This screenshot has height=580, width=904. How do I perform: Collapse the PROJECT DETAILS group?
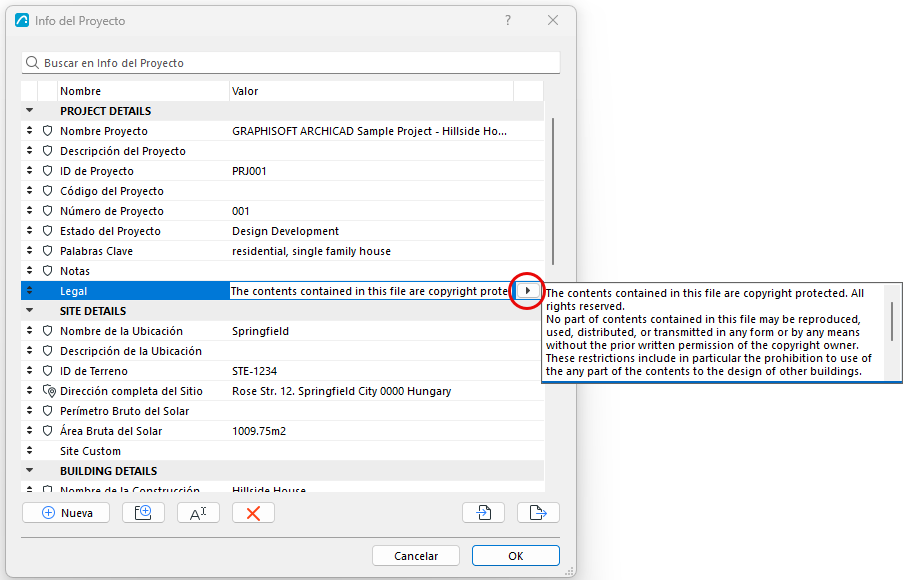[x=29, y=110]
